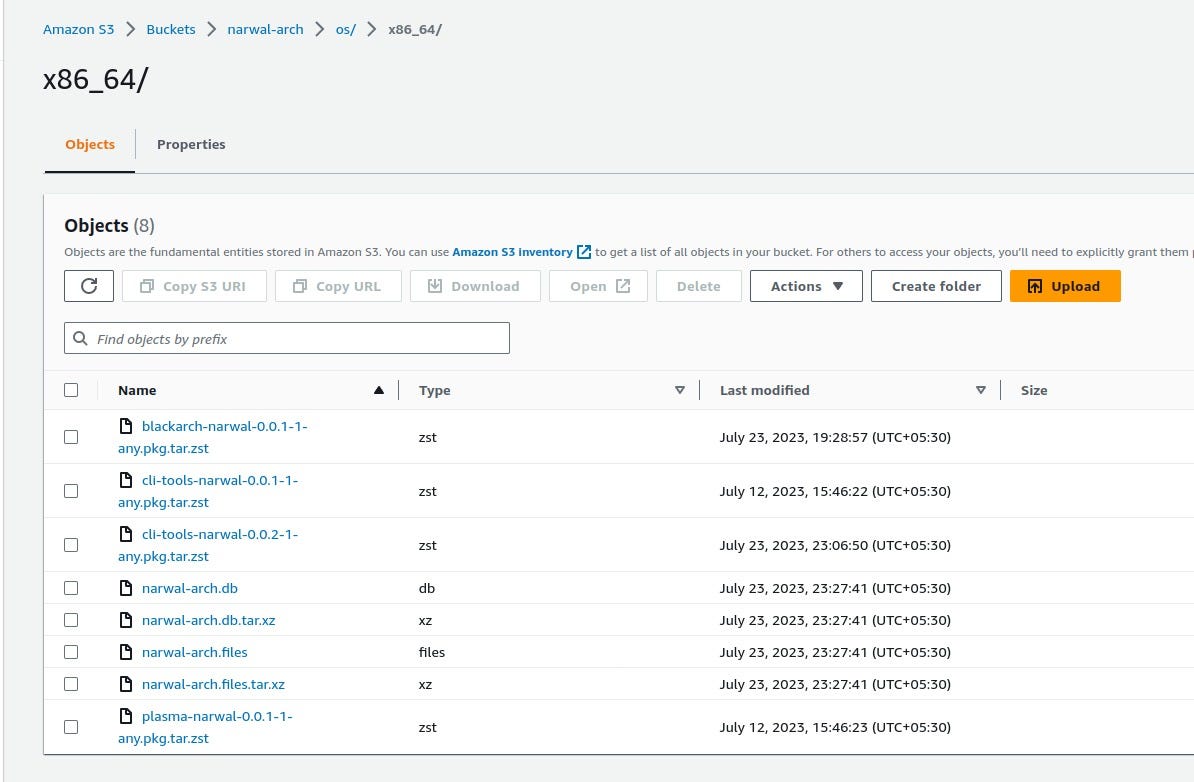
Task: Open the Actions dropdown menu
Action: click(806, 286)
